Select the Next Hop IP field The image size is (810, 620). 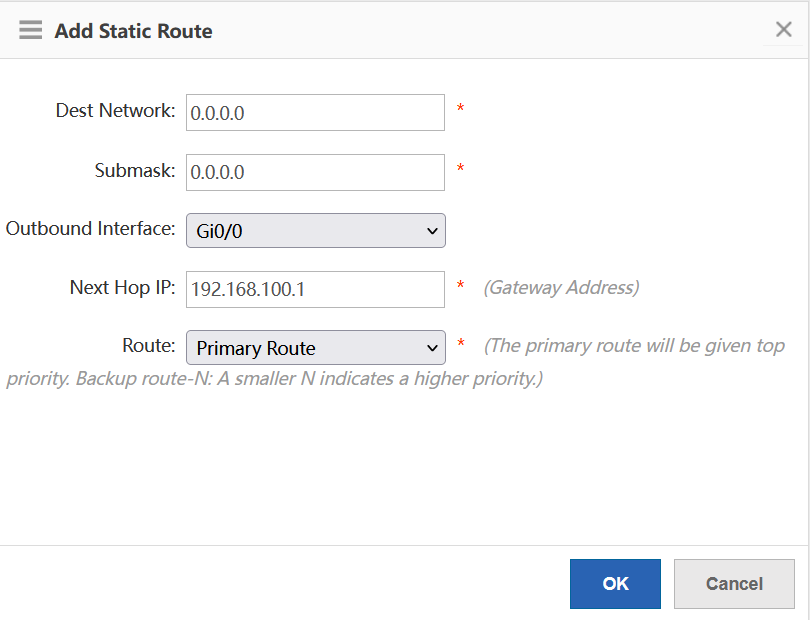pos(315,289)
